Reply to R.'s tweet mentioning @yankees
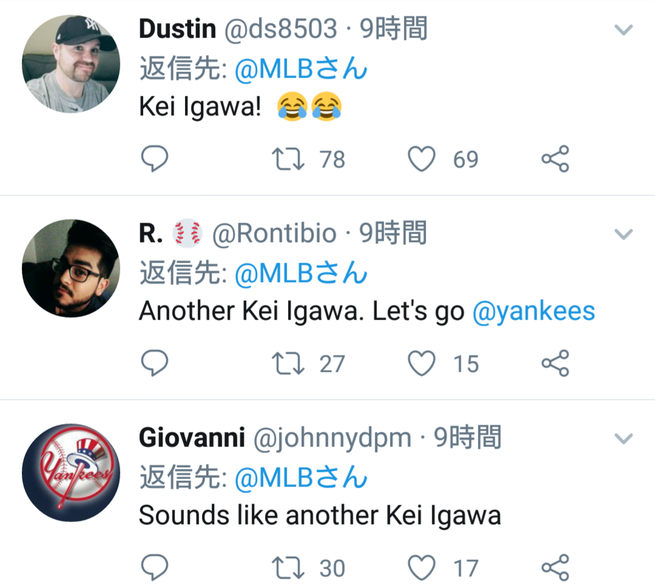Viewport: 655px width, 587px height. tap(154, 363)
